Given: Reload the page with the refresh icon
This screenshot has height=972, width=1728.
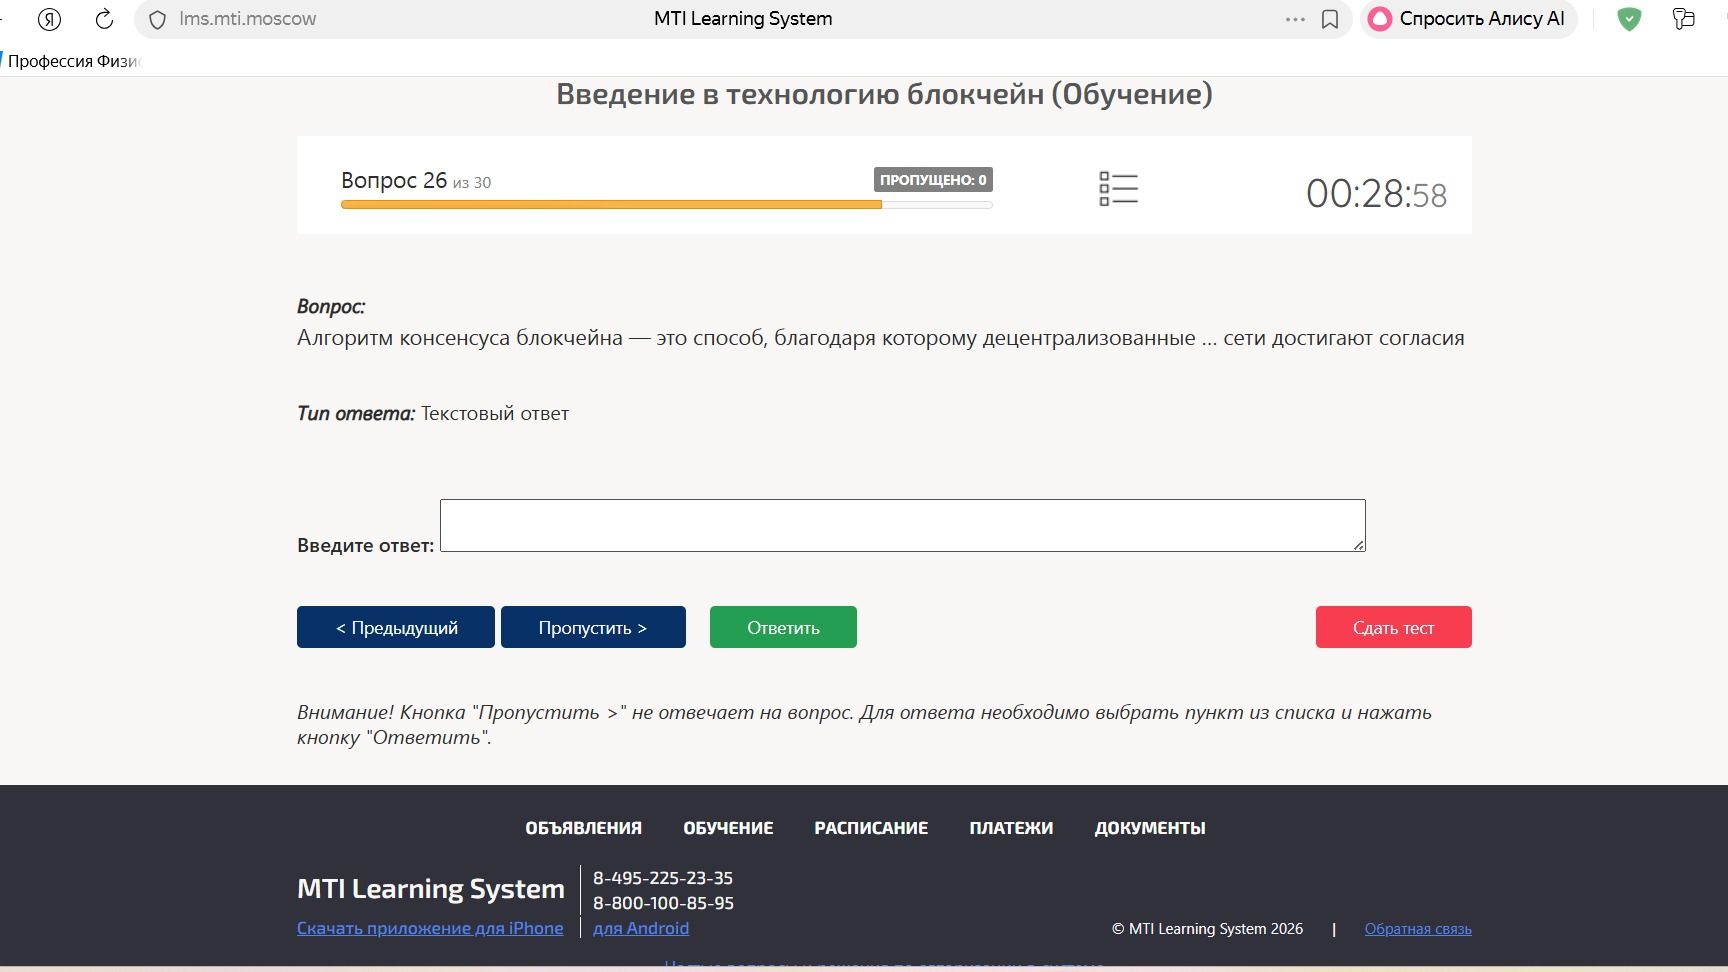Looking at the screenshot, I should (104, 19).
